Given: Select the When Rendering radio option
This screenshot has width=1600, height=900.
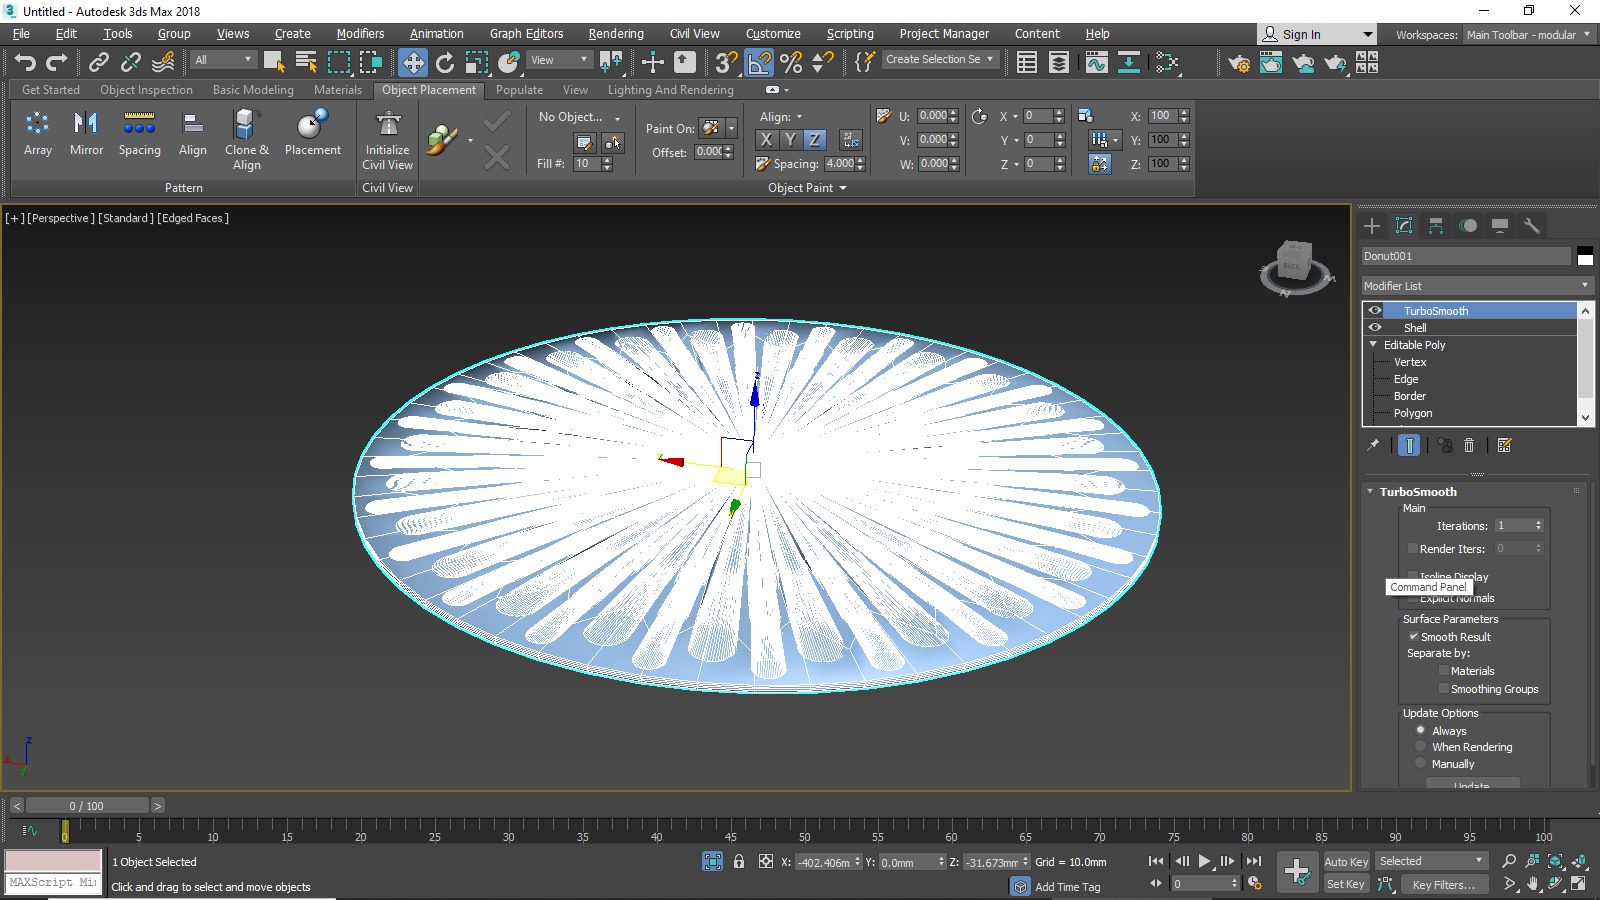Looking at the screenshot, I should pyautogui.click(x=1420, y=747).
